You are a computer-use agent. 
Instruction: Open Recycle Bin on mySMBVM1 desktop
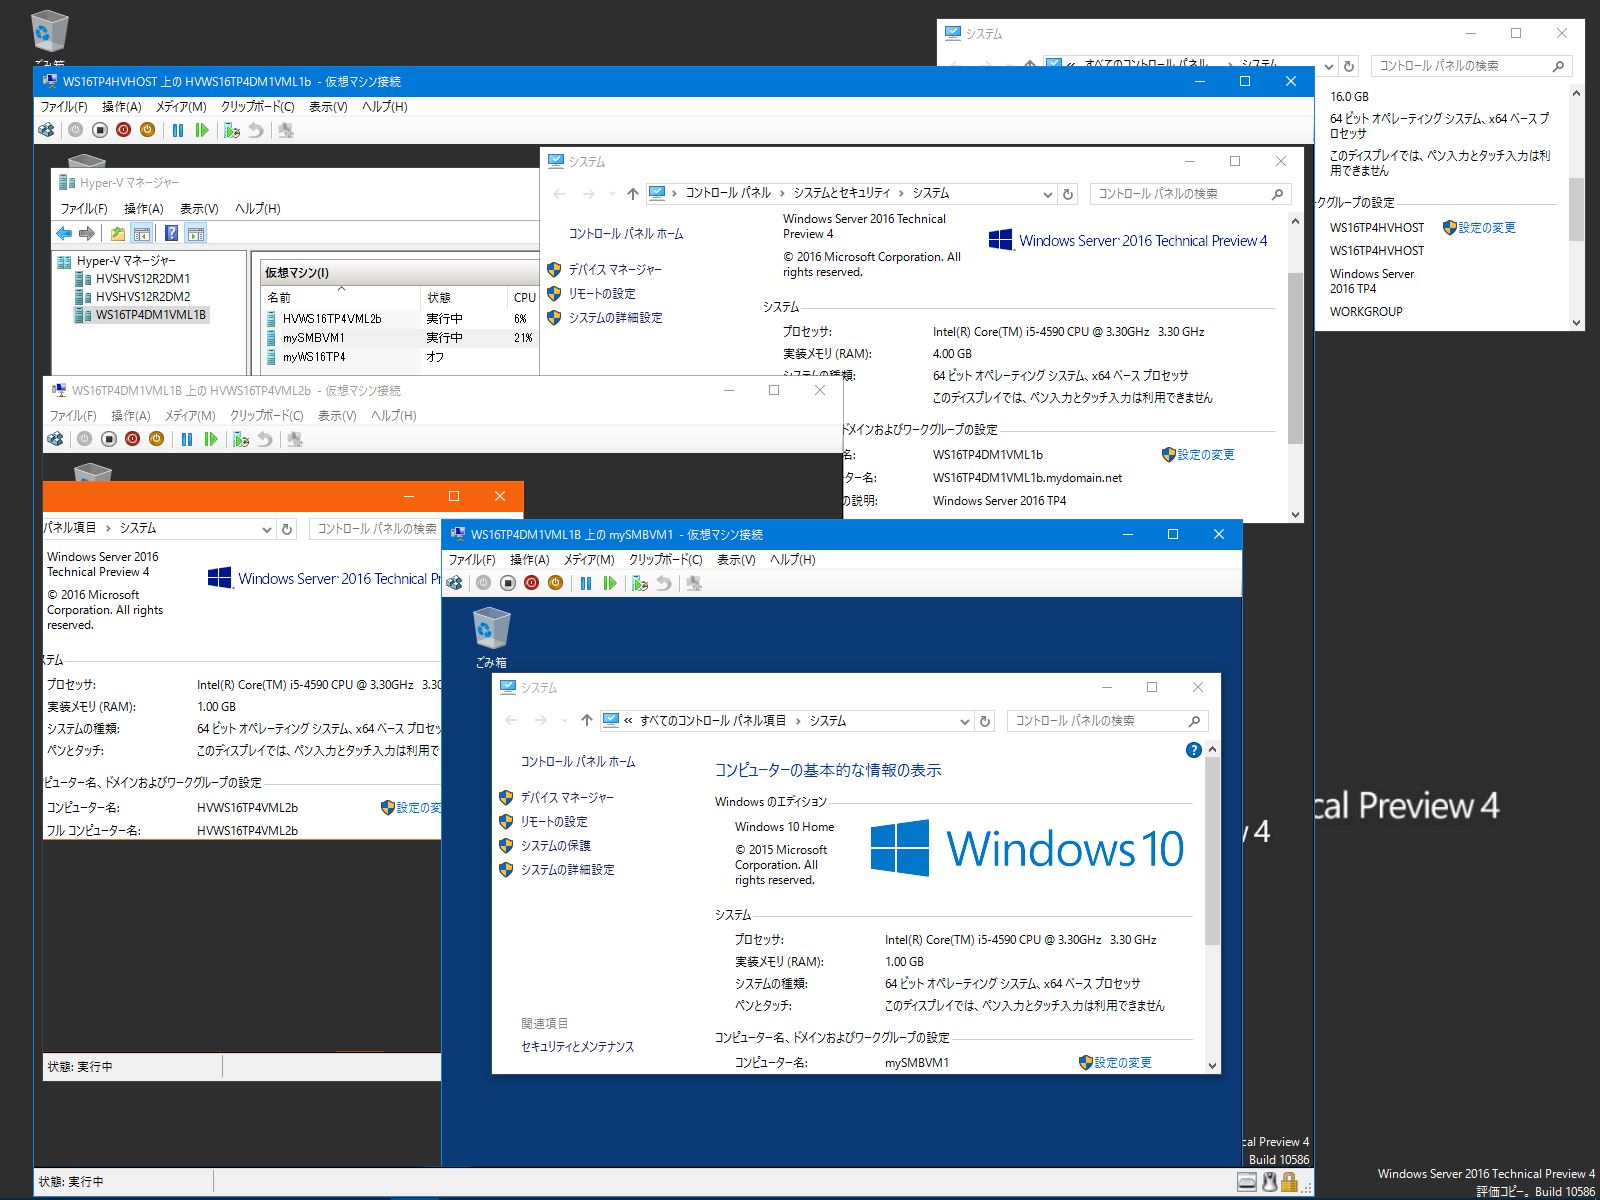coord(491,638)
